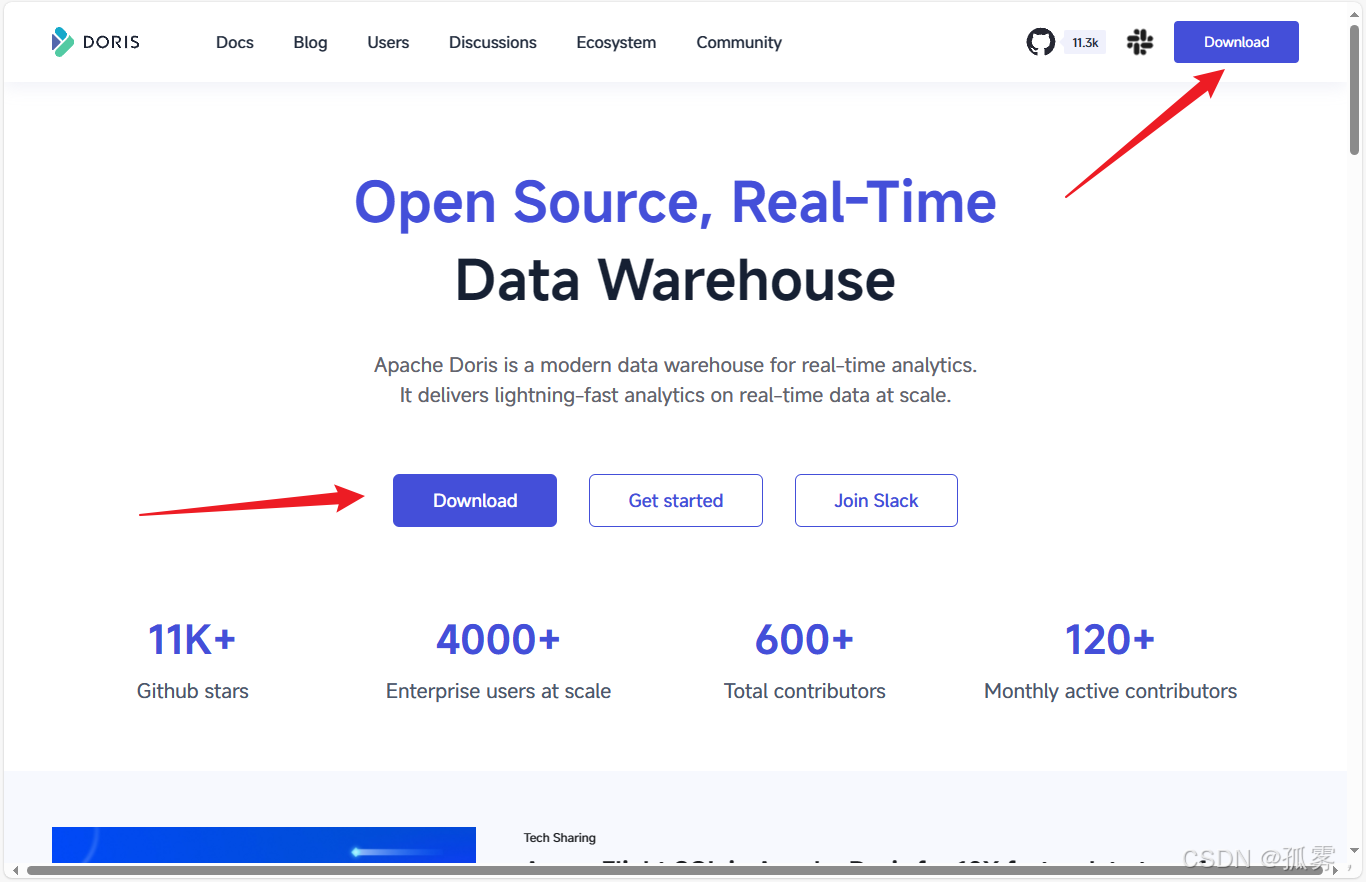The width and height of the screenshot is (1366, 882).
Task: Click the 600+ total contributors statistic
Action: (805, 662)
